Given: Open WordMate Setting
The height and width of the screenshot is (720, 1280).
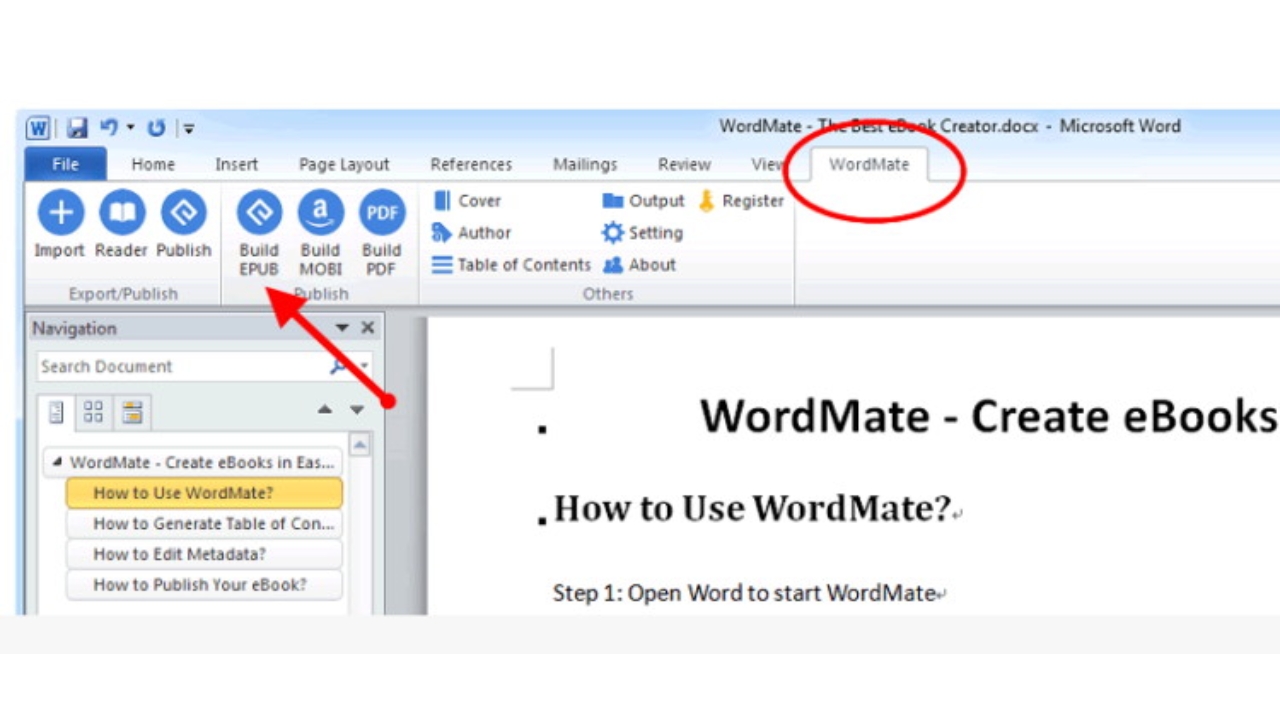Looking at the screenshot, I should click(x=642, y=233).
